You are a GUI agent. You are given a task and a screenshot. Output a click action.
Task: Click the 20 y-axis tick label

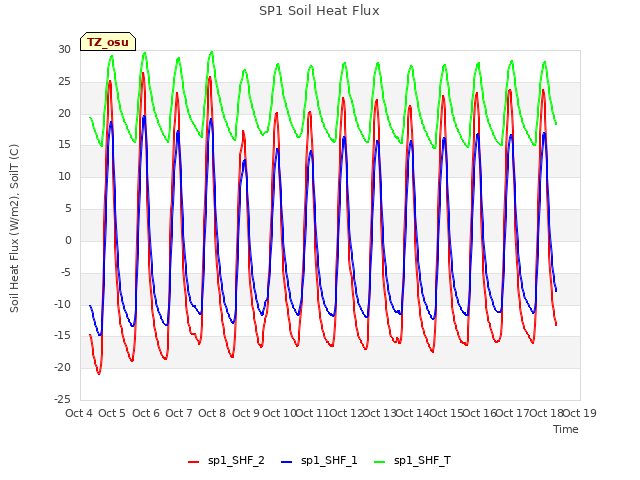(64, 113)
